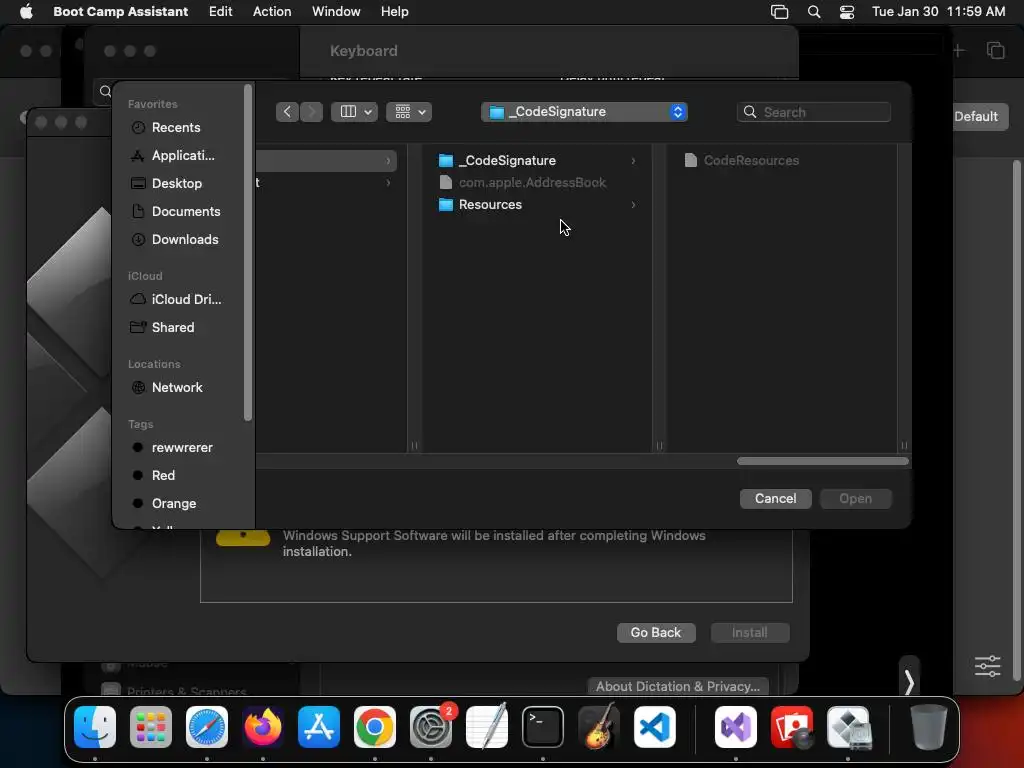1024x768 pixels.
Task: Select the Orange tag
Action: point(176,504)
